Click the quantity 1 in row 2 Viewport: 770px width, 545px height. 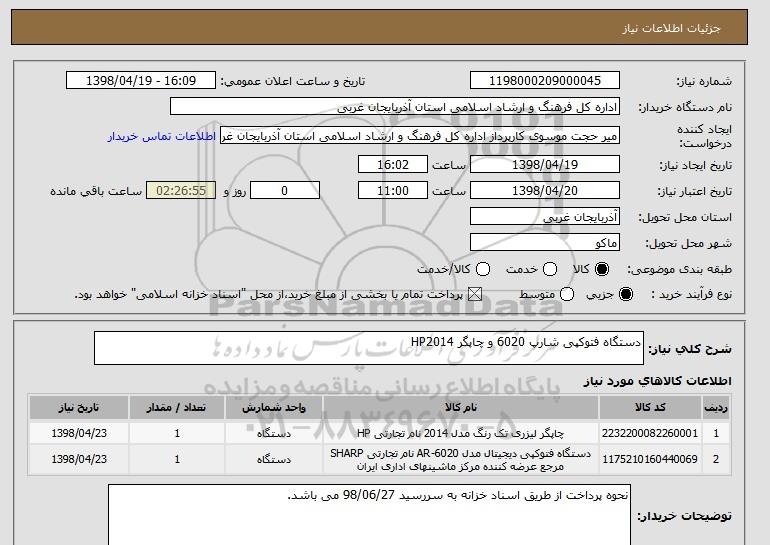point(177,459)
